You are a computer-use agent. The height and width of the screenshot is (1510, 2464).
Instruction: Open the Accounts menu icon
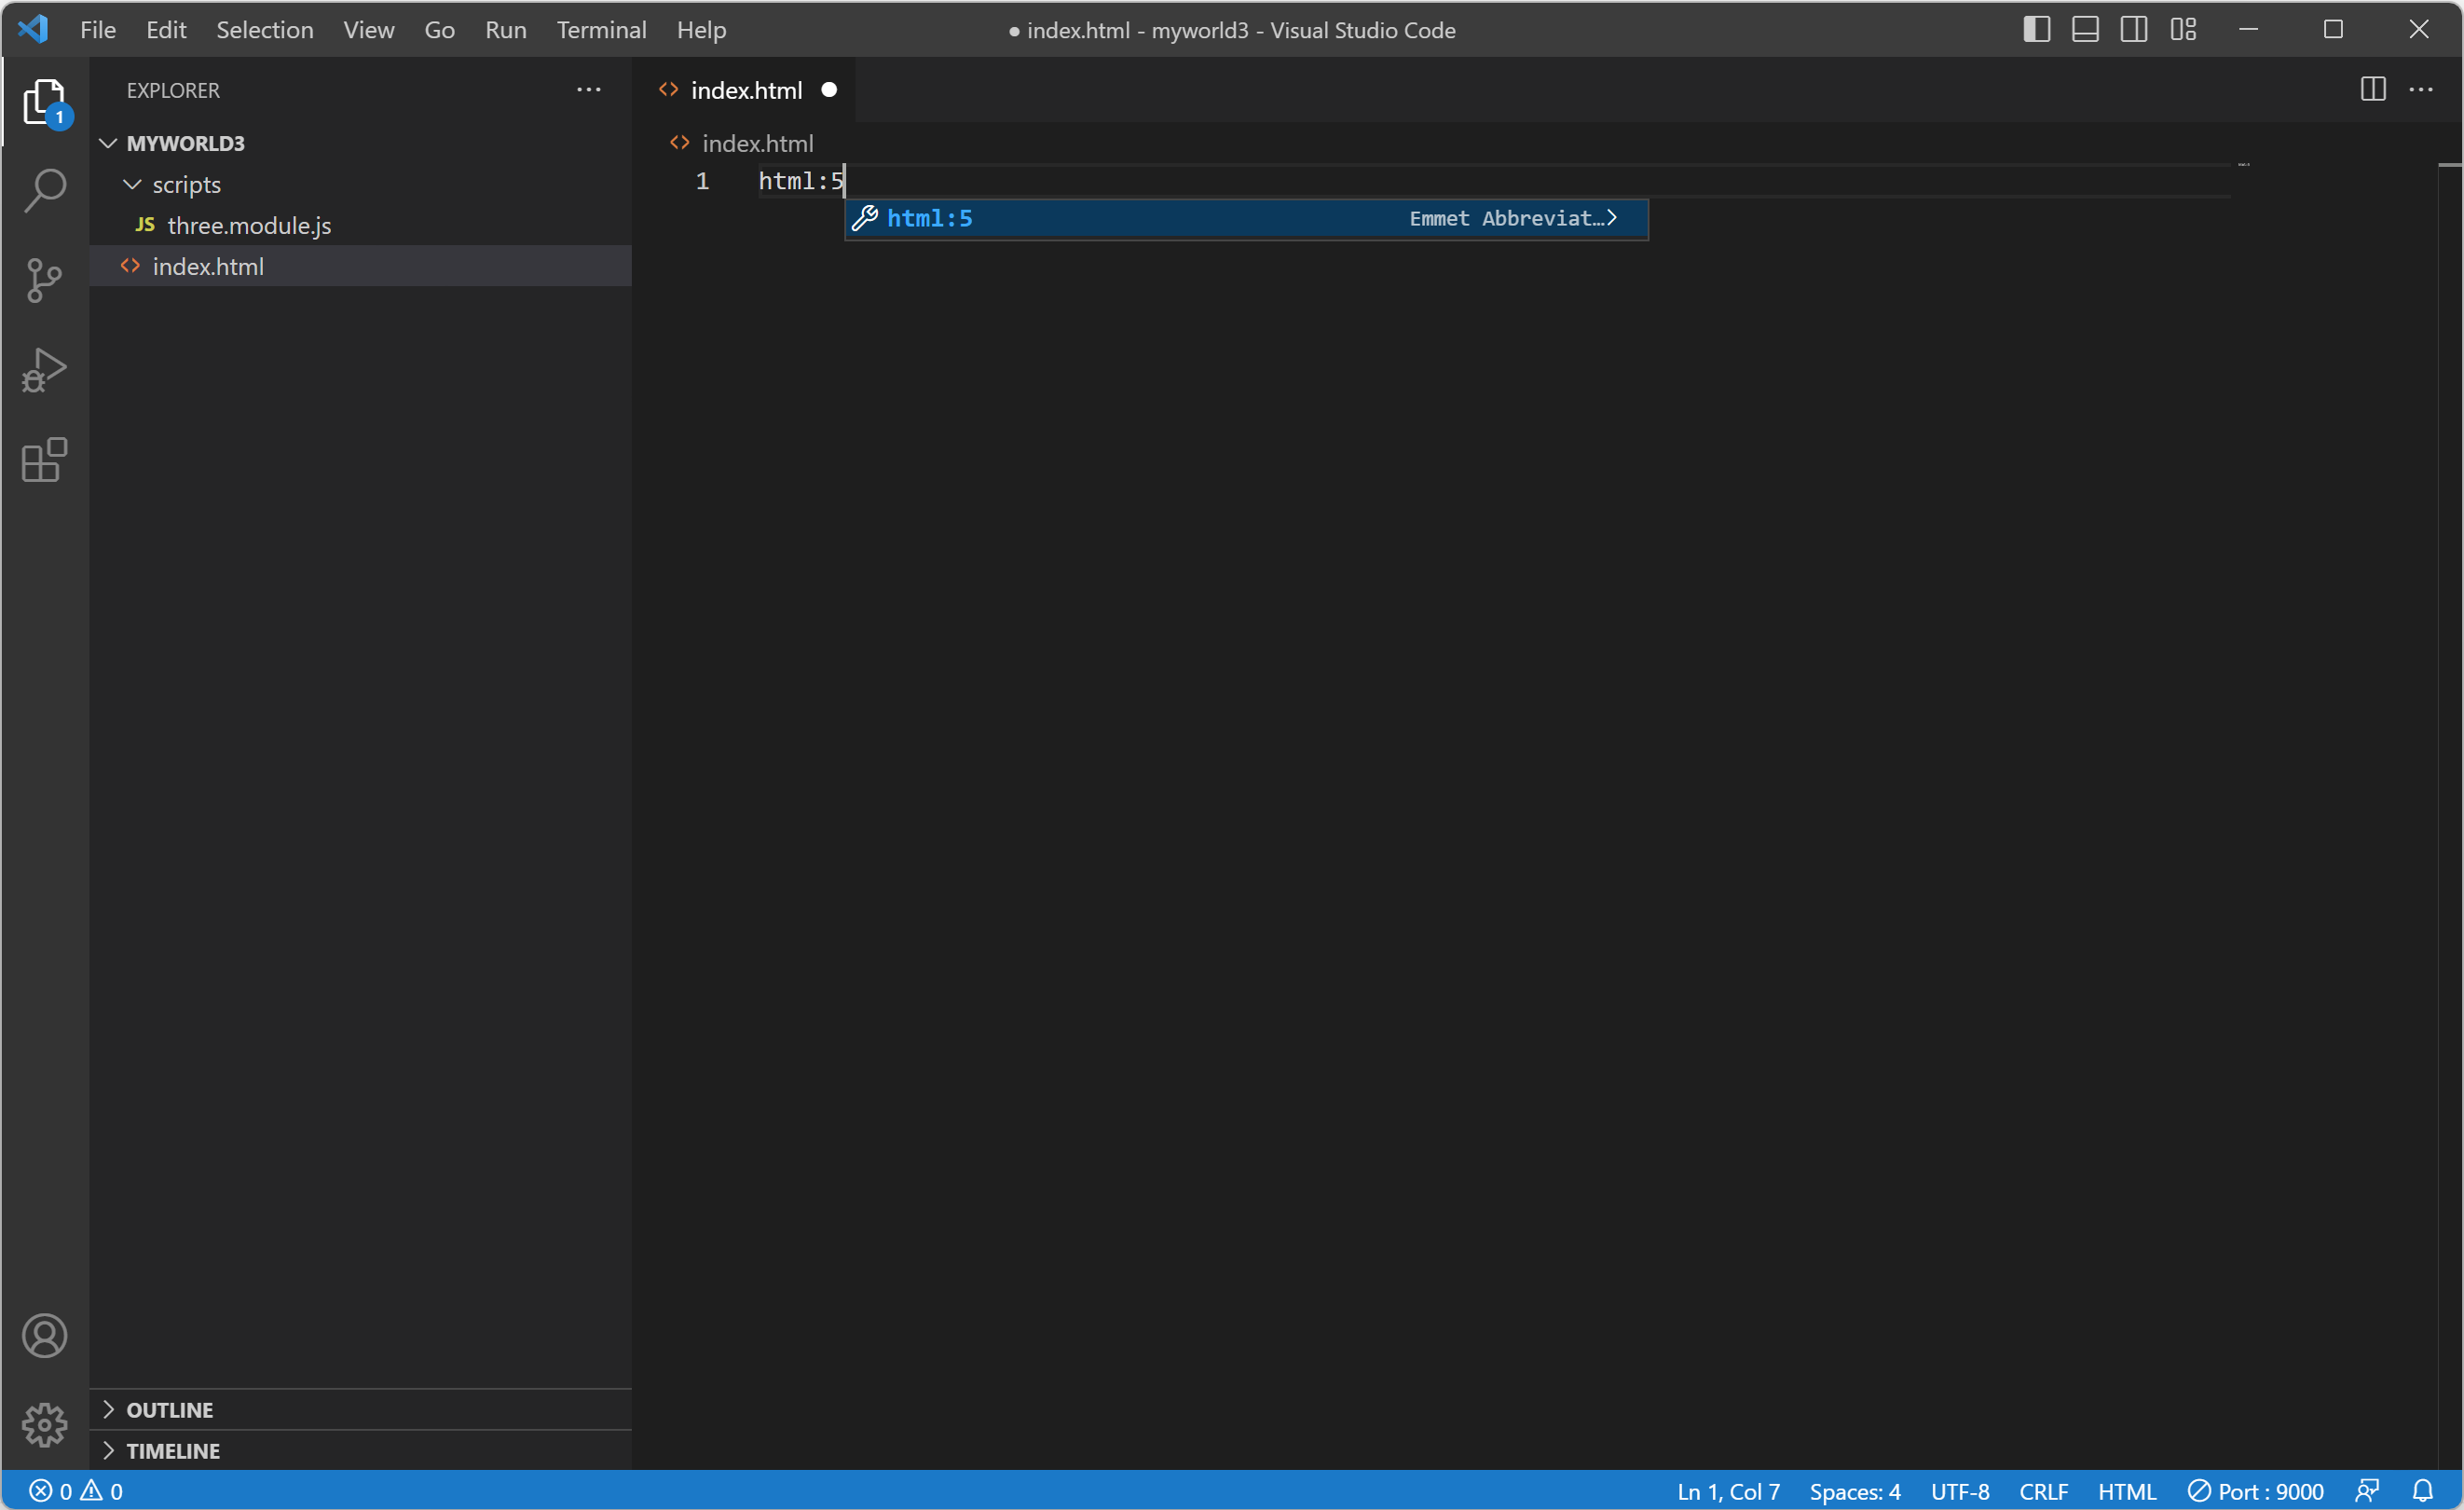pos(44,1336)
